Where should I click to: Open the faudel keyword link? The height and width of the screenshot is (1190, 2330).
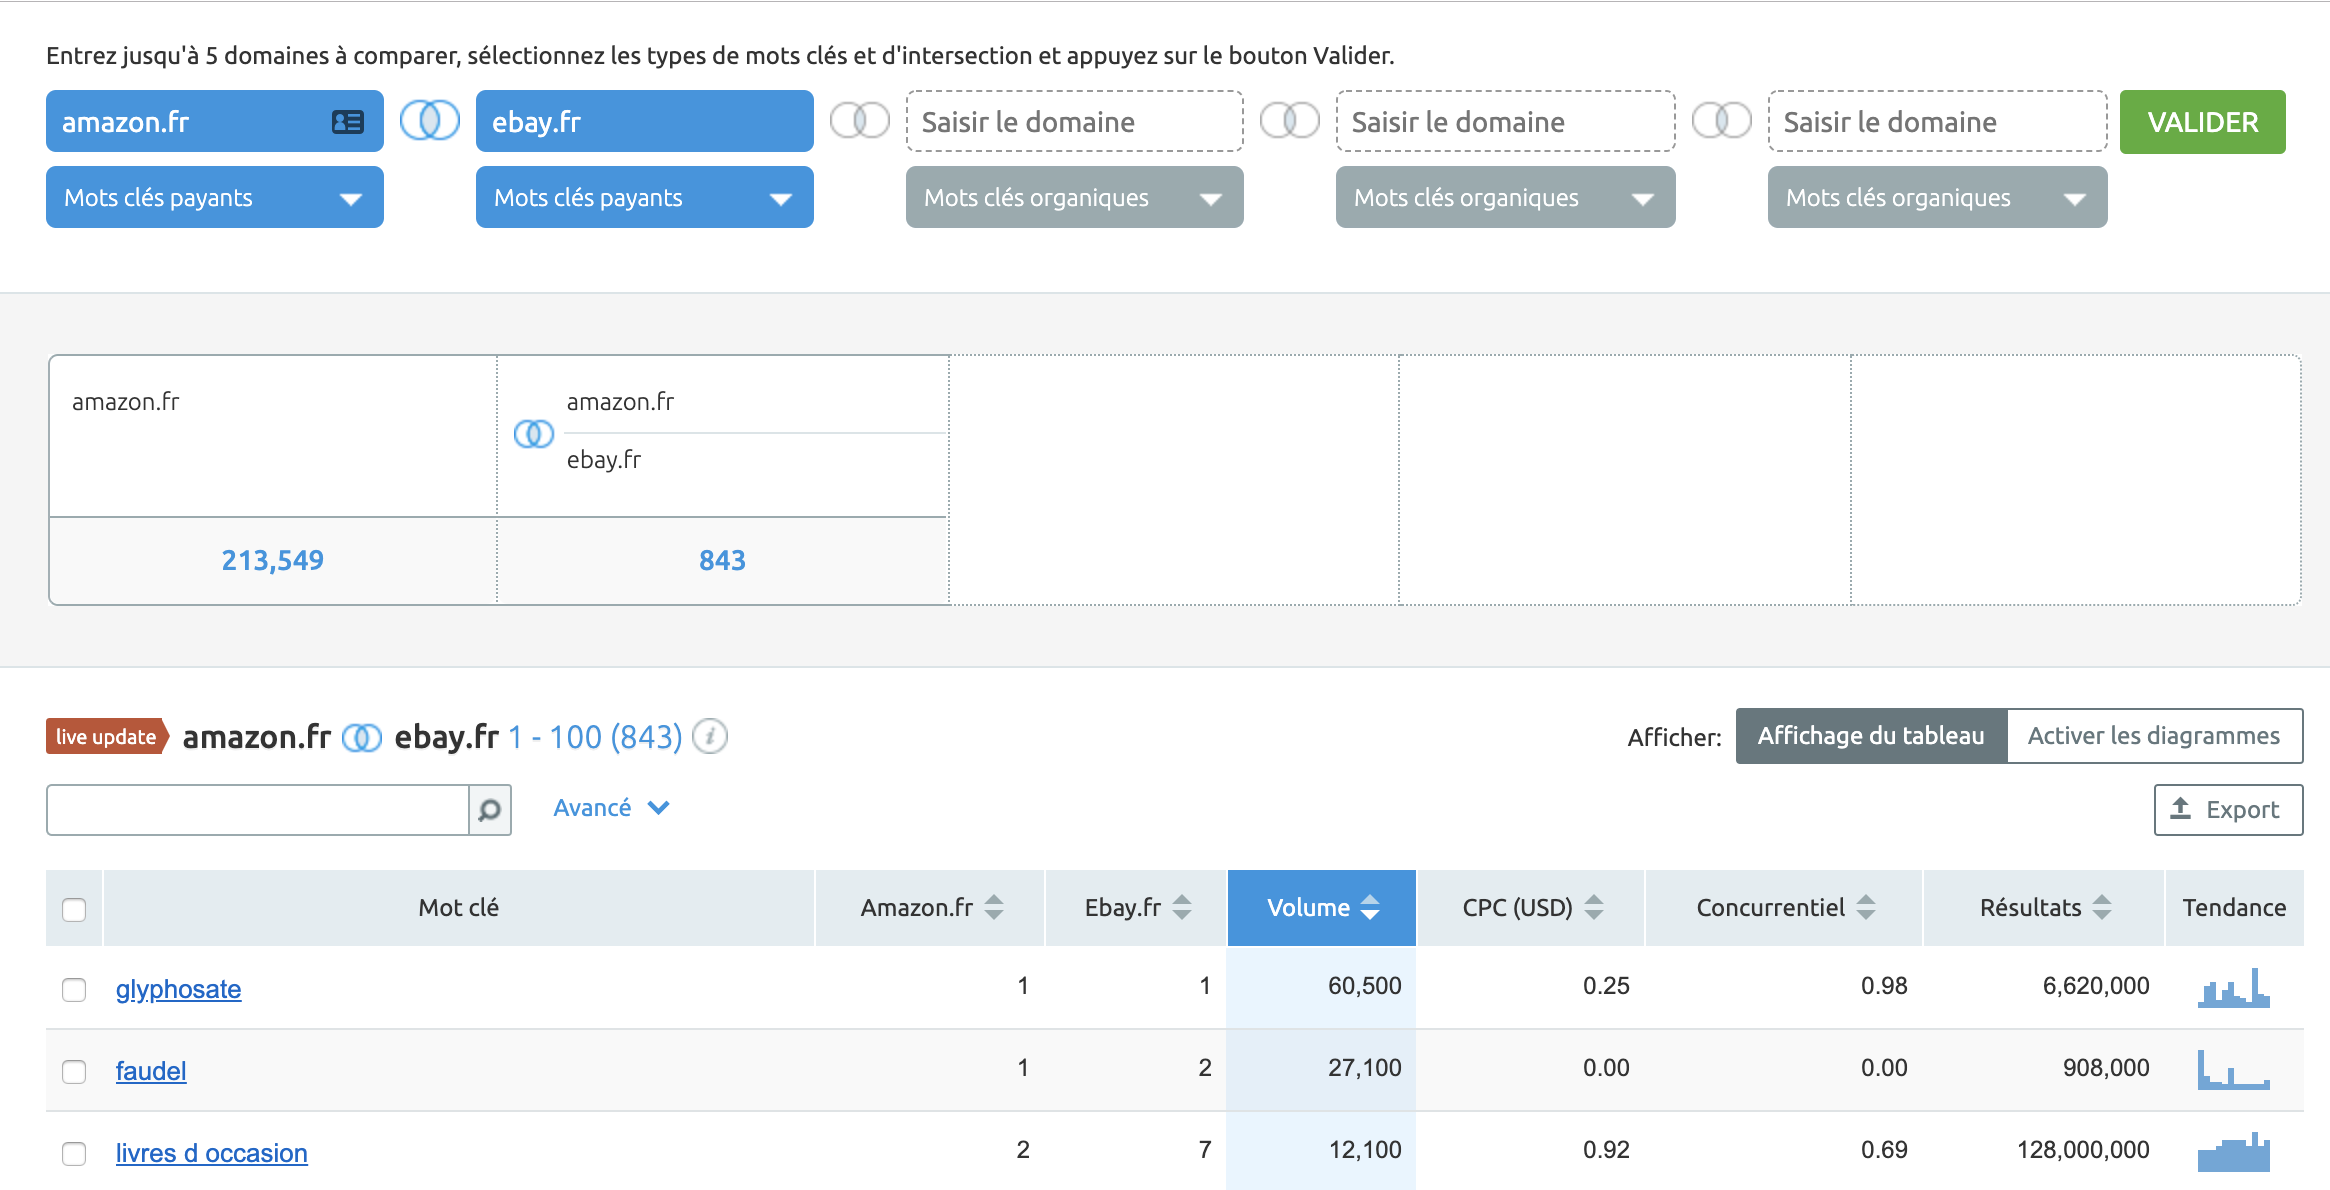[x=151, y=1071]
